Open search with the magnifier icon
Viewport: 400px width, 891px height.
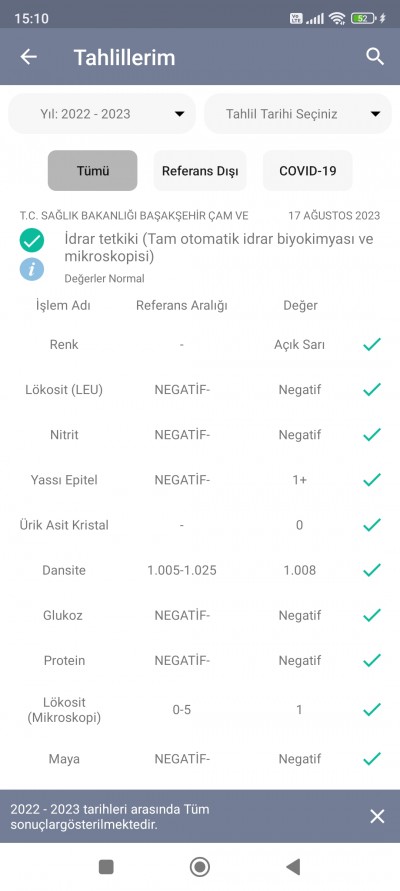(x=374, y=57)
